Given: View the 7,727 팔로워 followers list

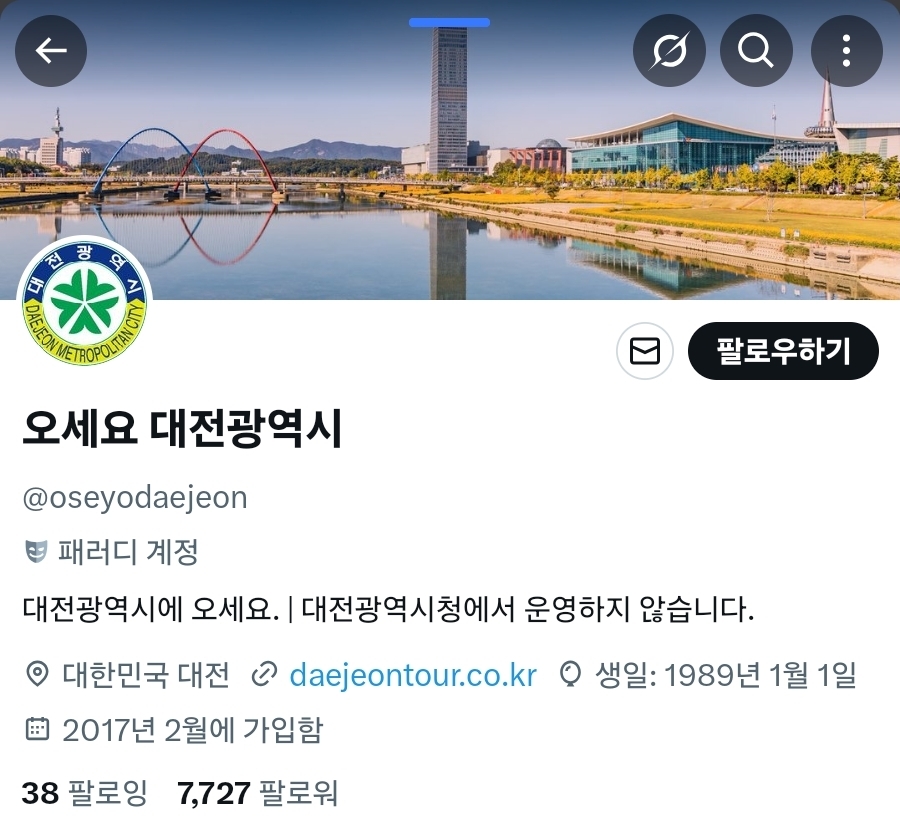Looking at the screenshot, I should click(257, 793).
